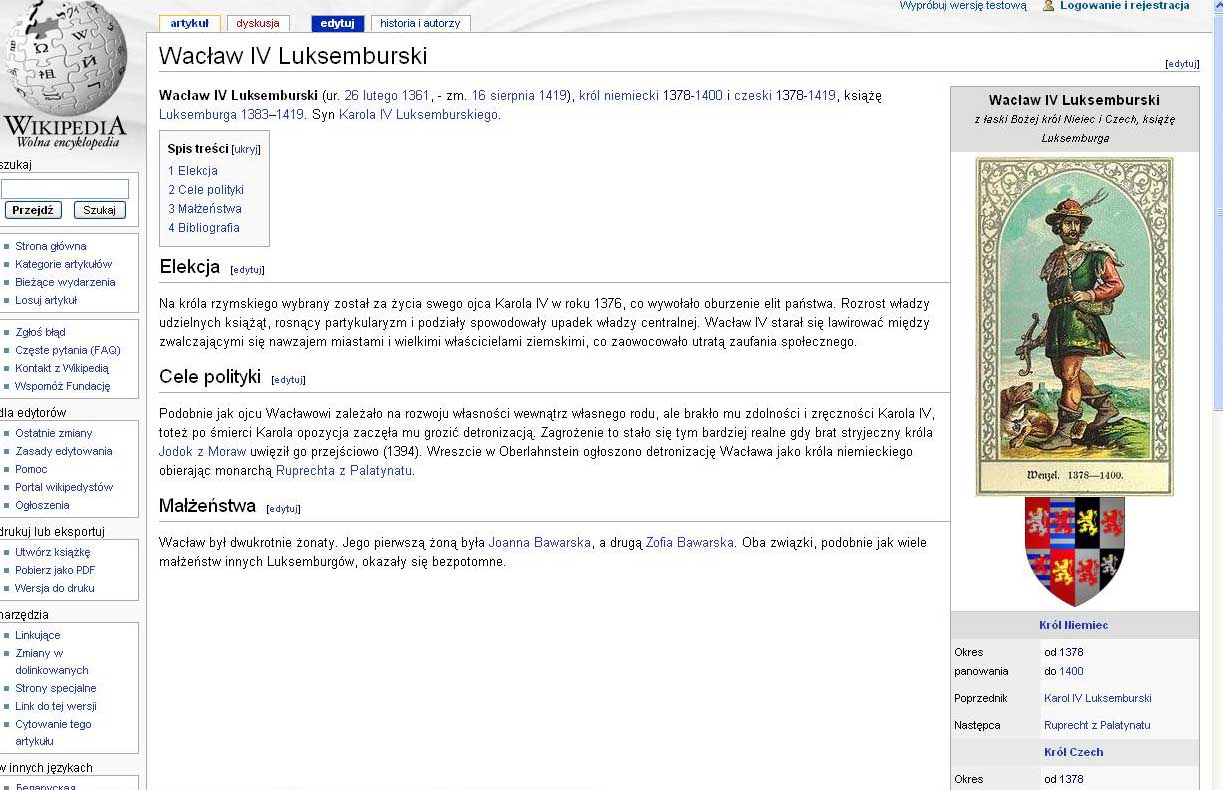1223x790 pixels.
Task: Jump to Cele polityki in the contents box
Action: point(206,190)
